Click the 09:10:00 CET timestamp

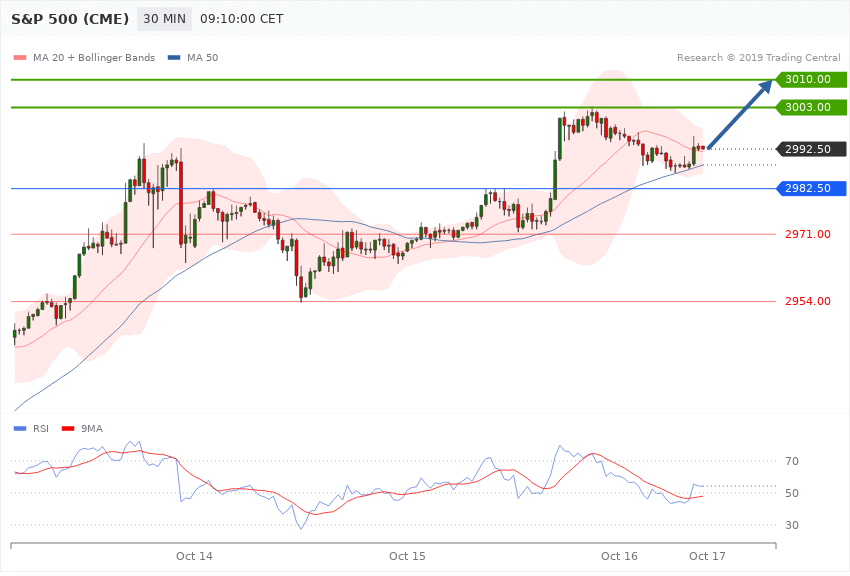242,19
